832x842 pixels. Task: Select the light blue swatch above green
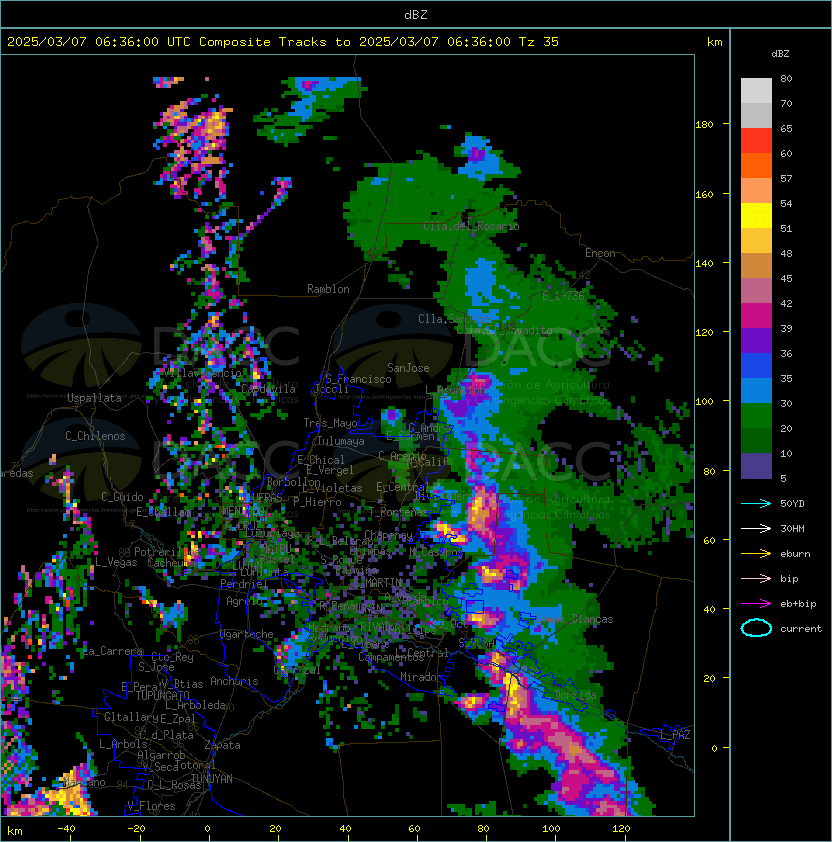click(756, 391)
